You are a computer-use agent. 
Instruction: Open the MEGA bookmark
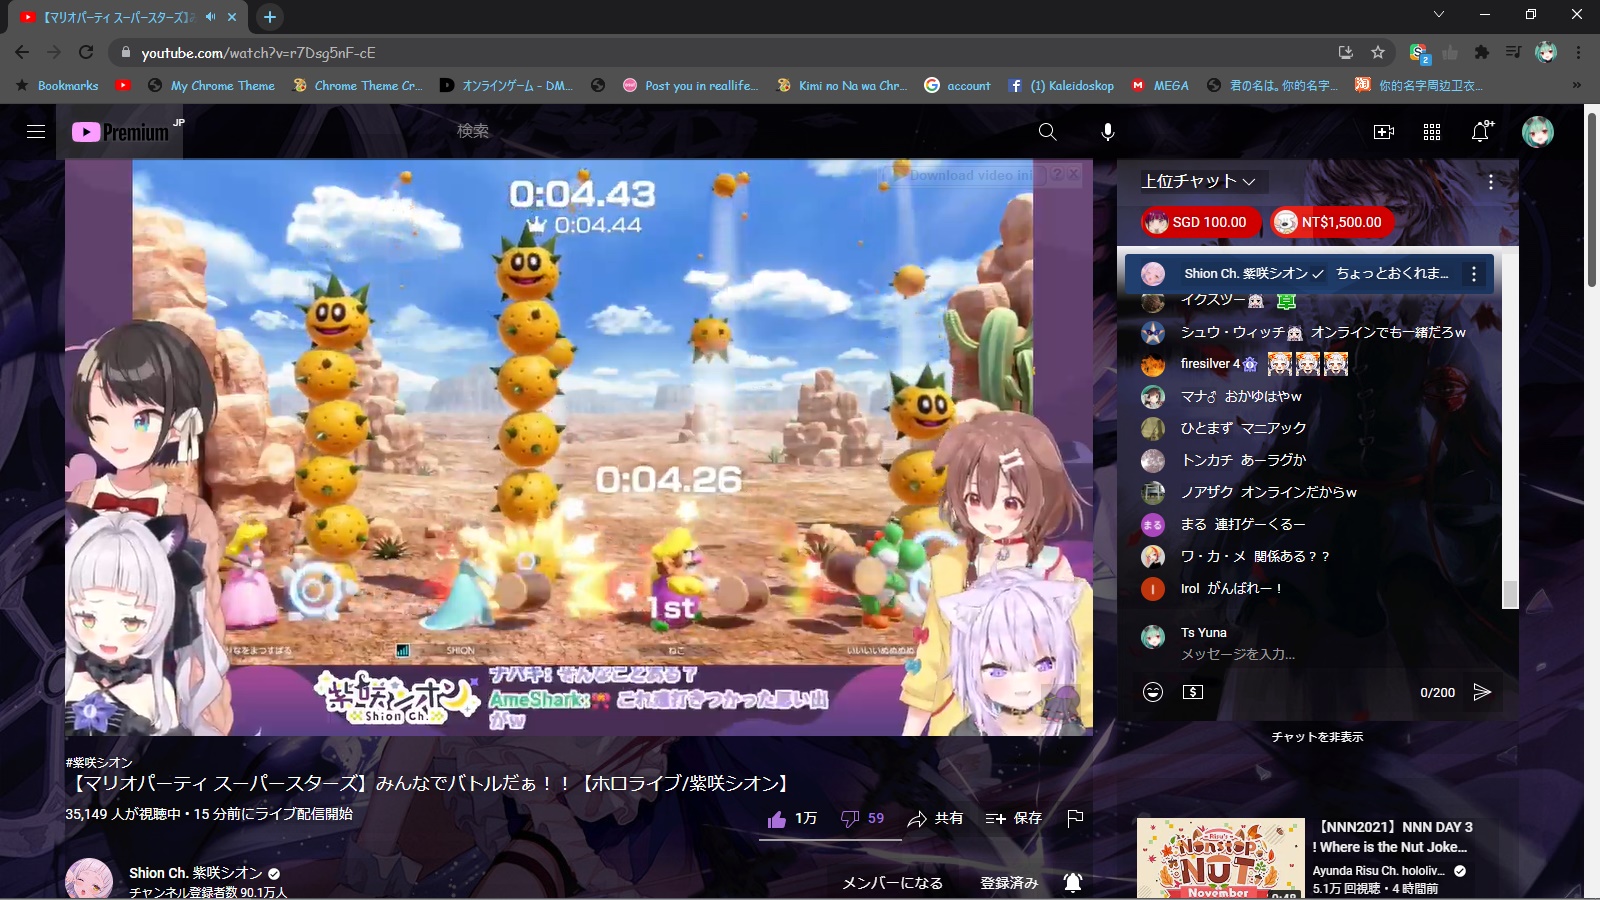(1160, 86)
